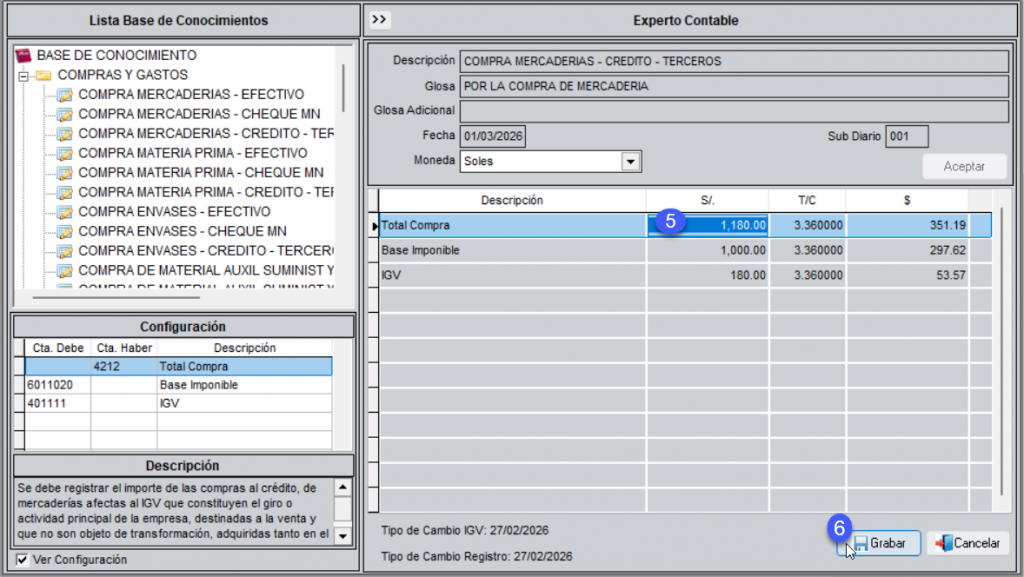Screen dimensions: 1024x577
Task: Click the >> collapse panel button
Action: (x=379, y=20)
